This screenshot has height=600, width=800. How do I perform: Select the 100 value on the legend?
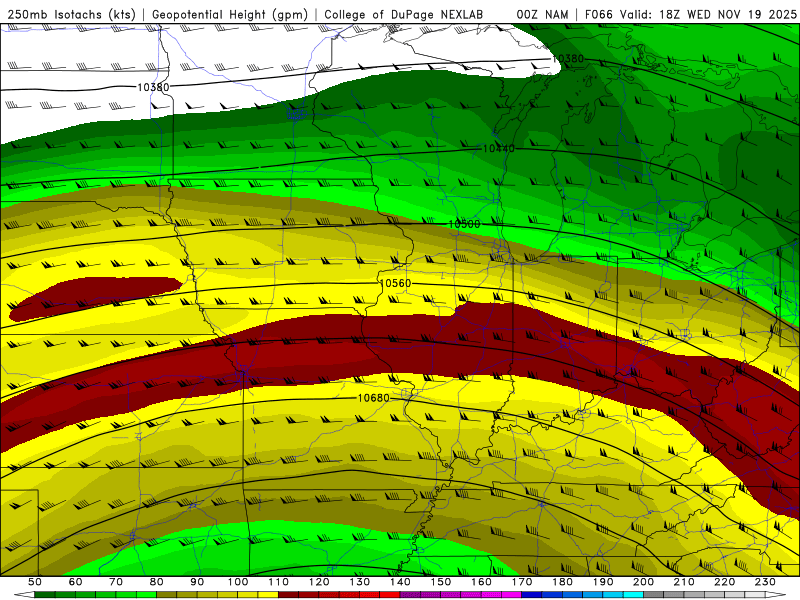click(x=238, y=582)
